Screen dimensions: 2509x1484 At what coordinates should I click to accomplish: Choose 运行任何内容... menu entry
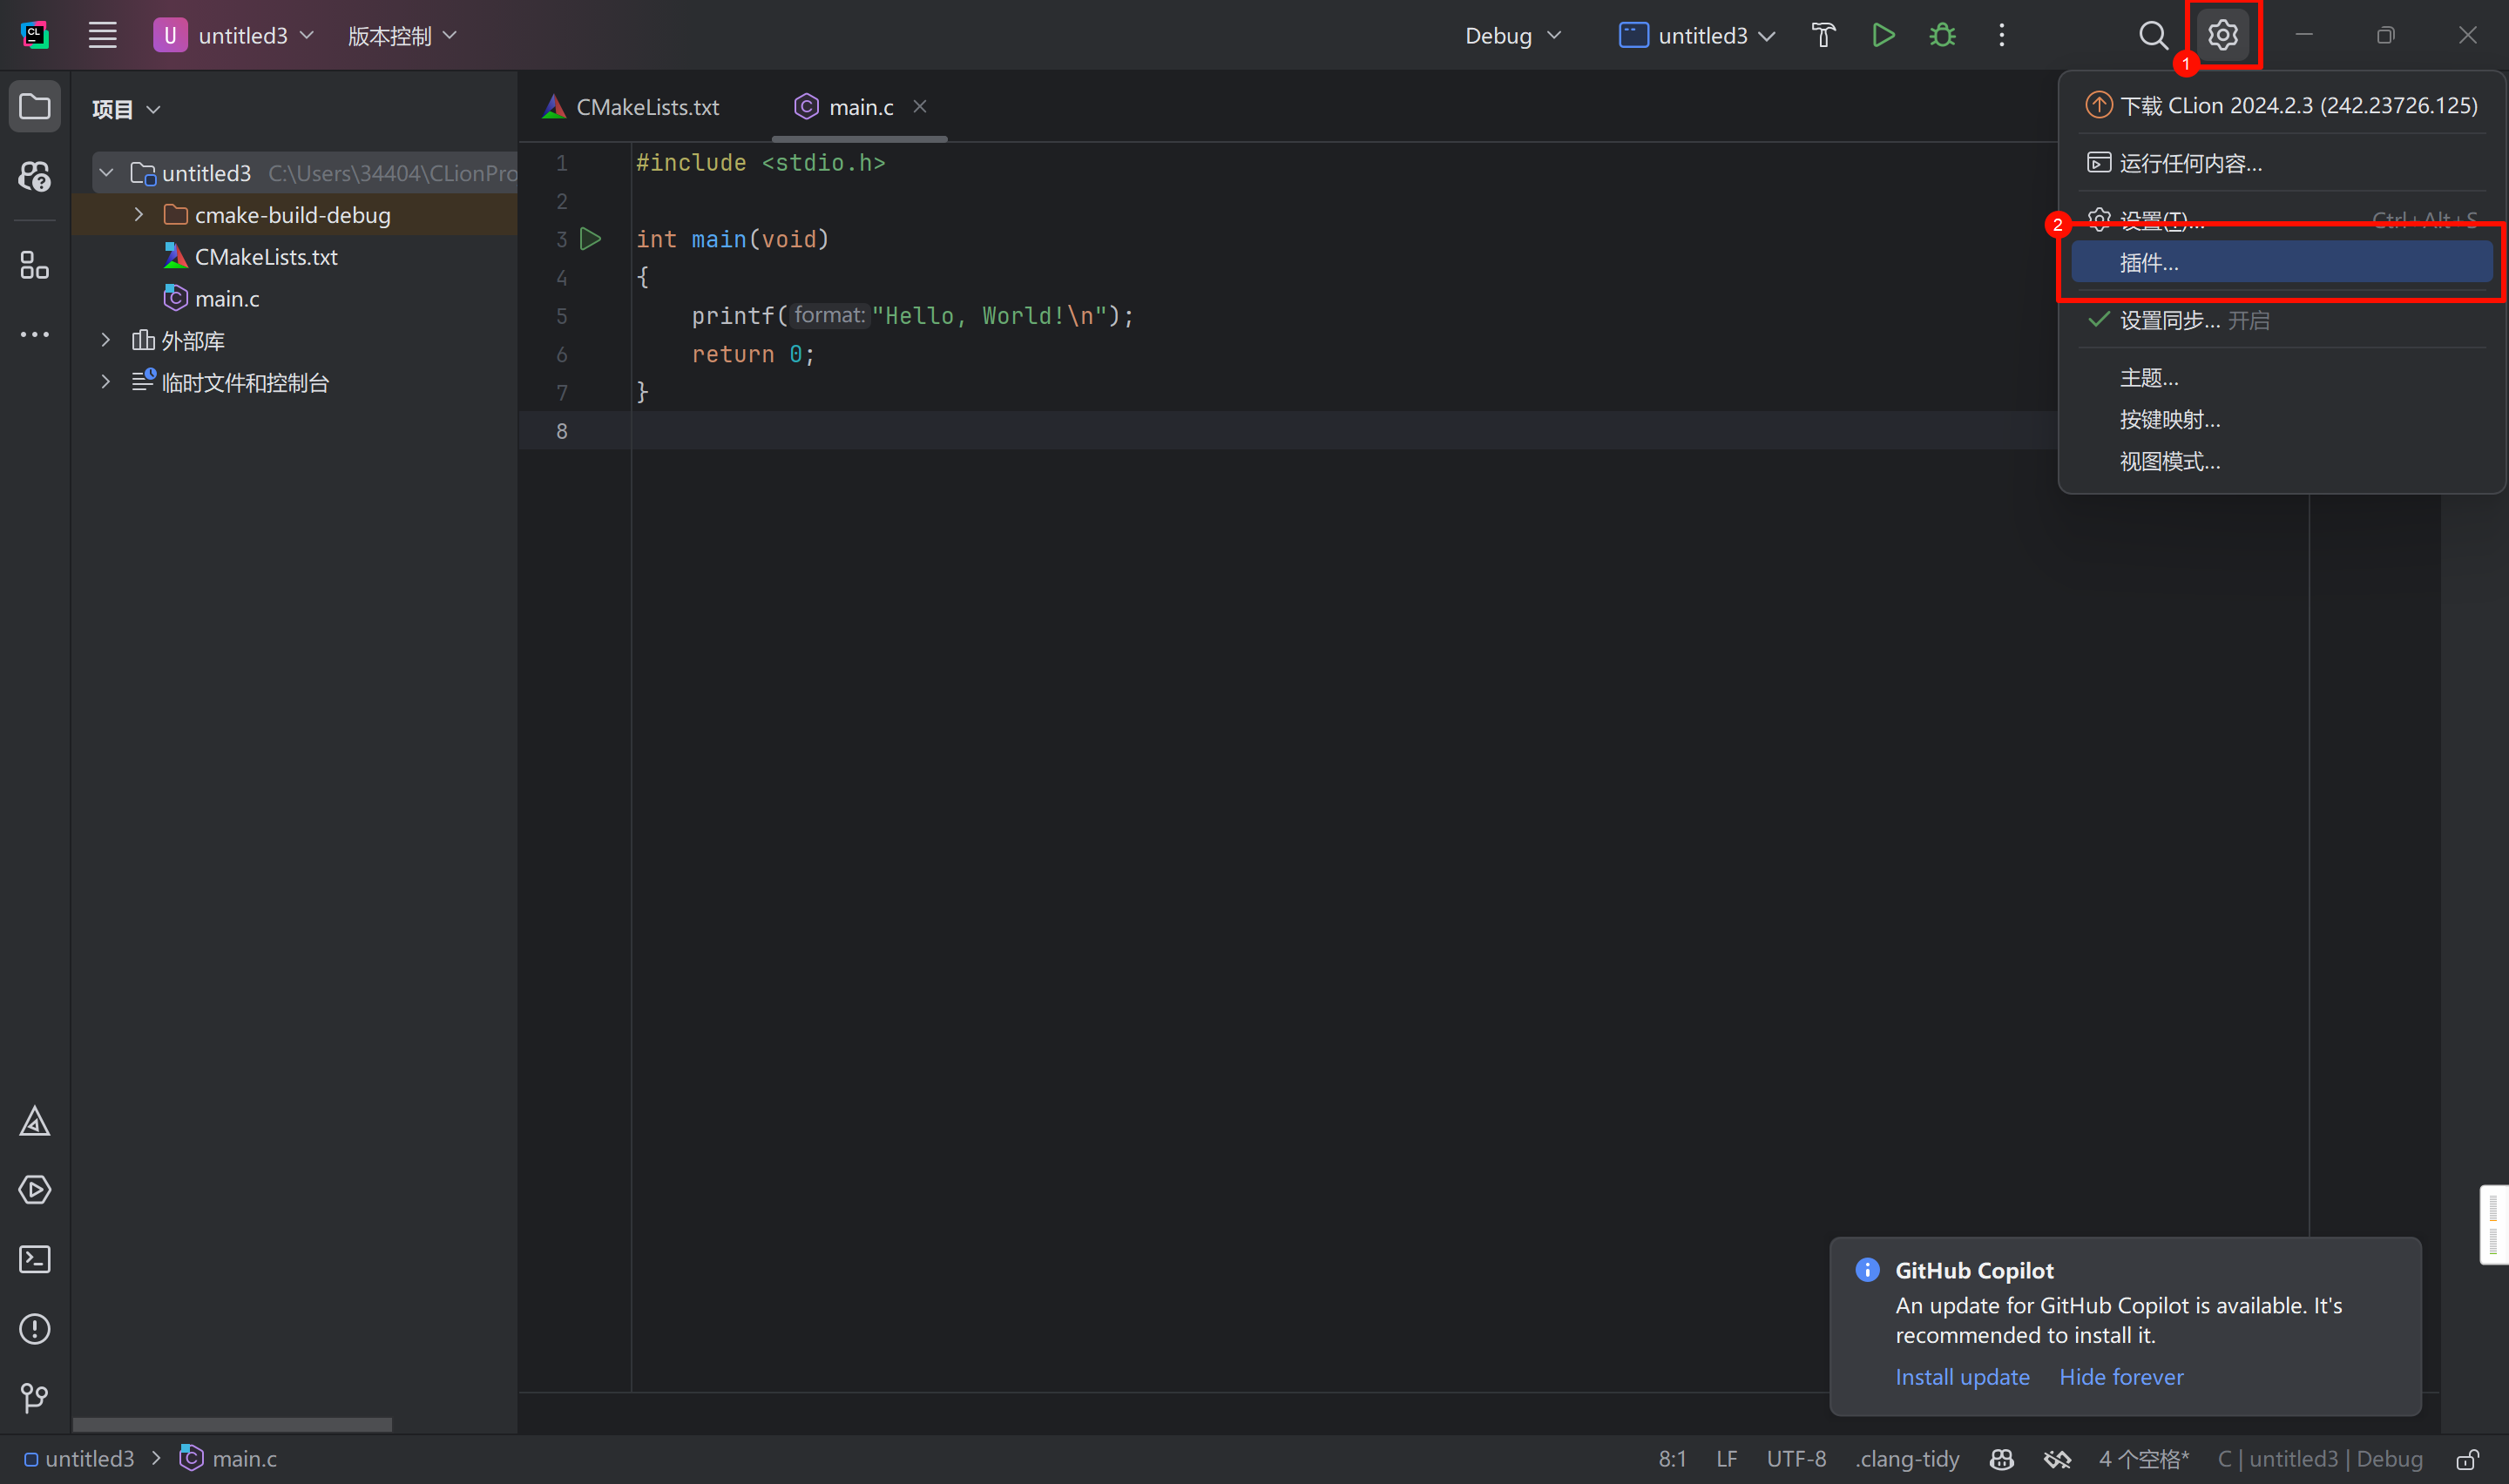[x=2281, y=163]
